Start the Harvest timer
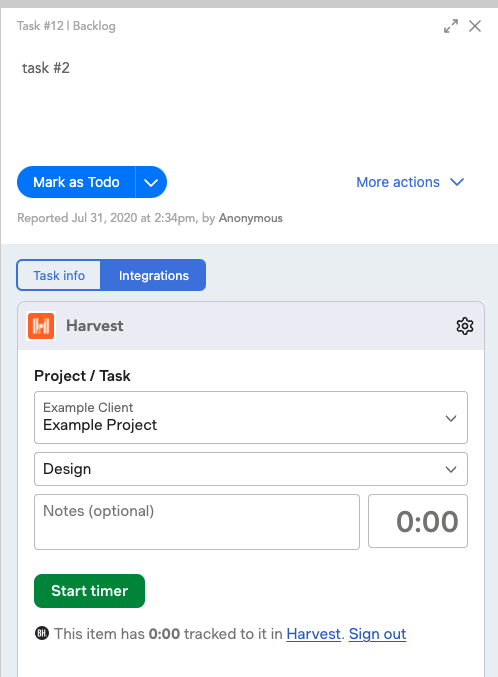498x677 pixels. (x=89, y=591)
